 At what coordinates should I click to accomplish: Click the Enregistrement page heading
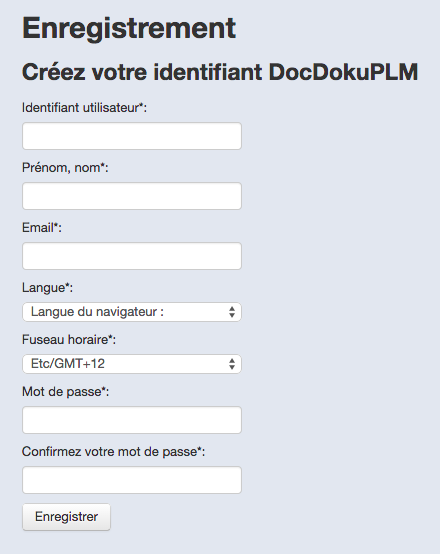tap(129, 28)
